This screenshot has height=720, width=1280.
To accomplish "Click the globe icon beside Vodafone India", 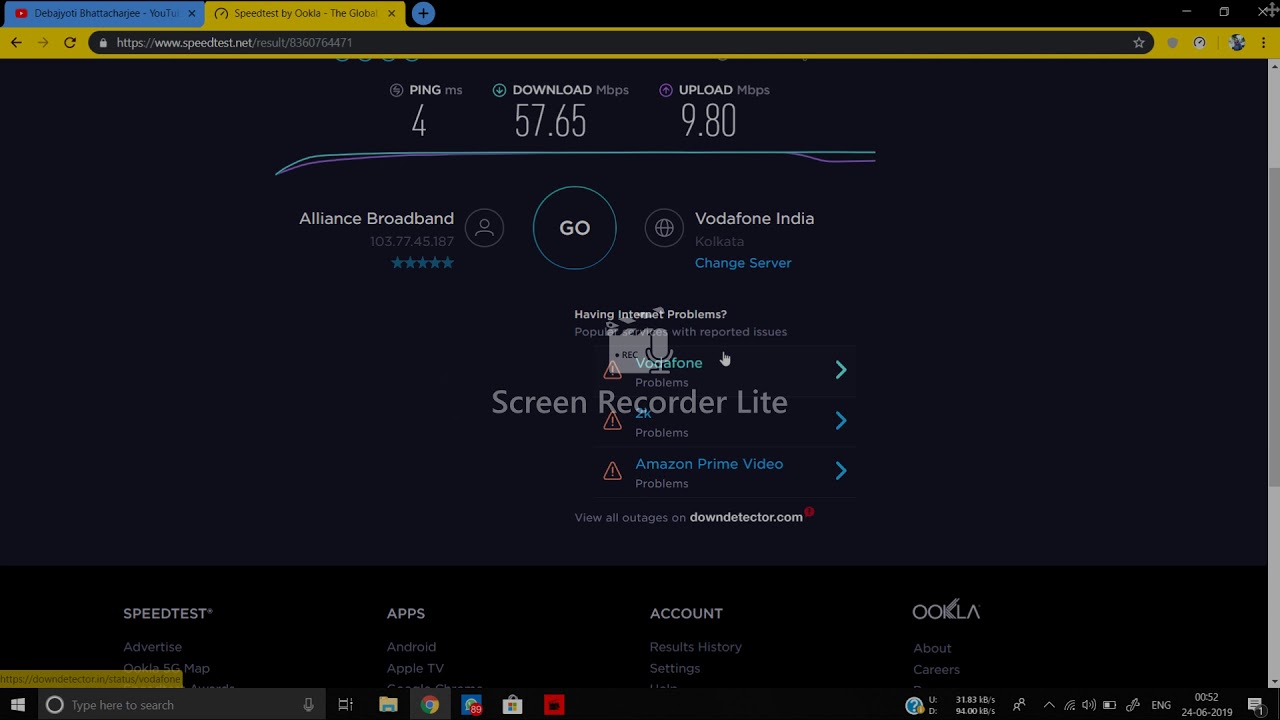I will (664, 228).
